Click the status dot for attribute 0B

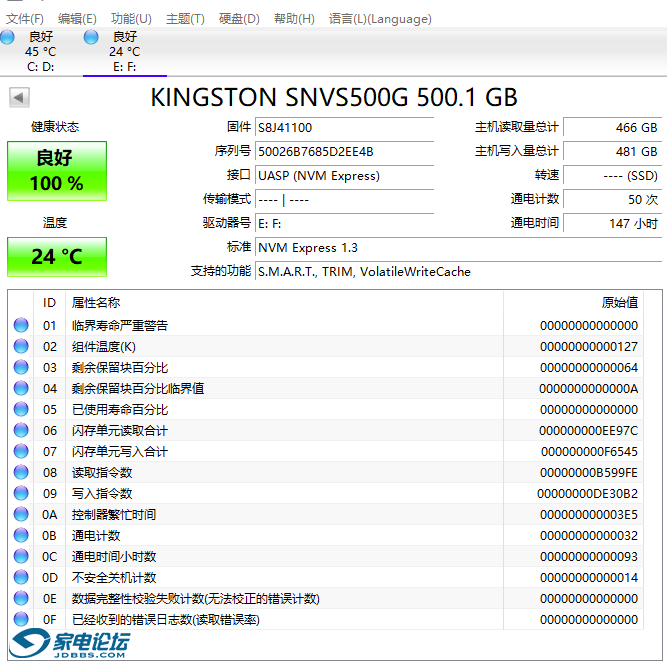point(21,535)
